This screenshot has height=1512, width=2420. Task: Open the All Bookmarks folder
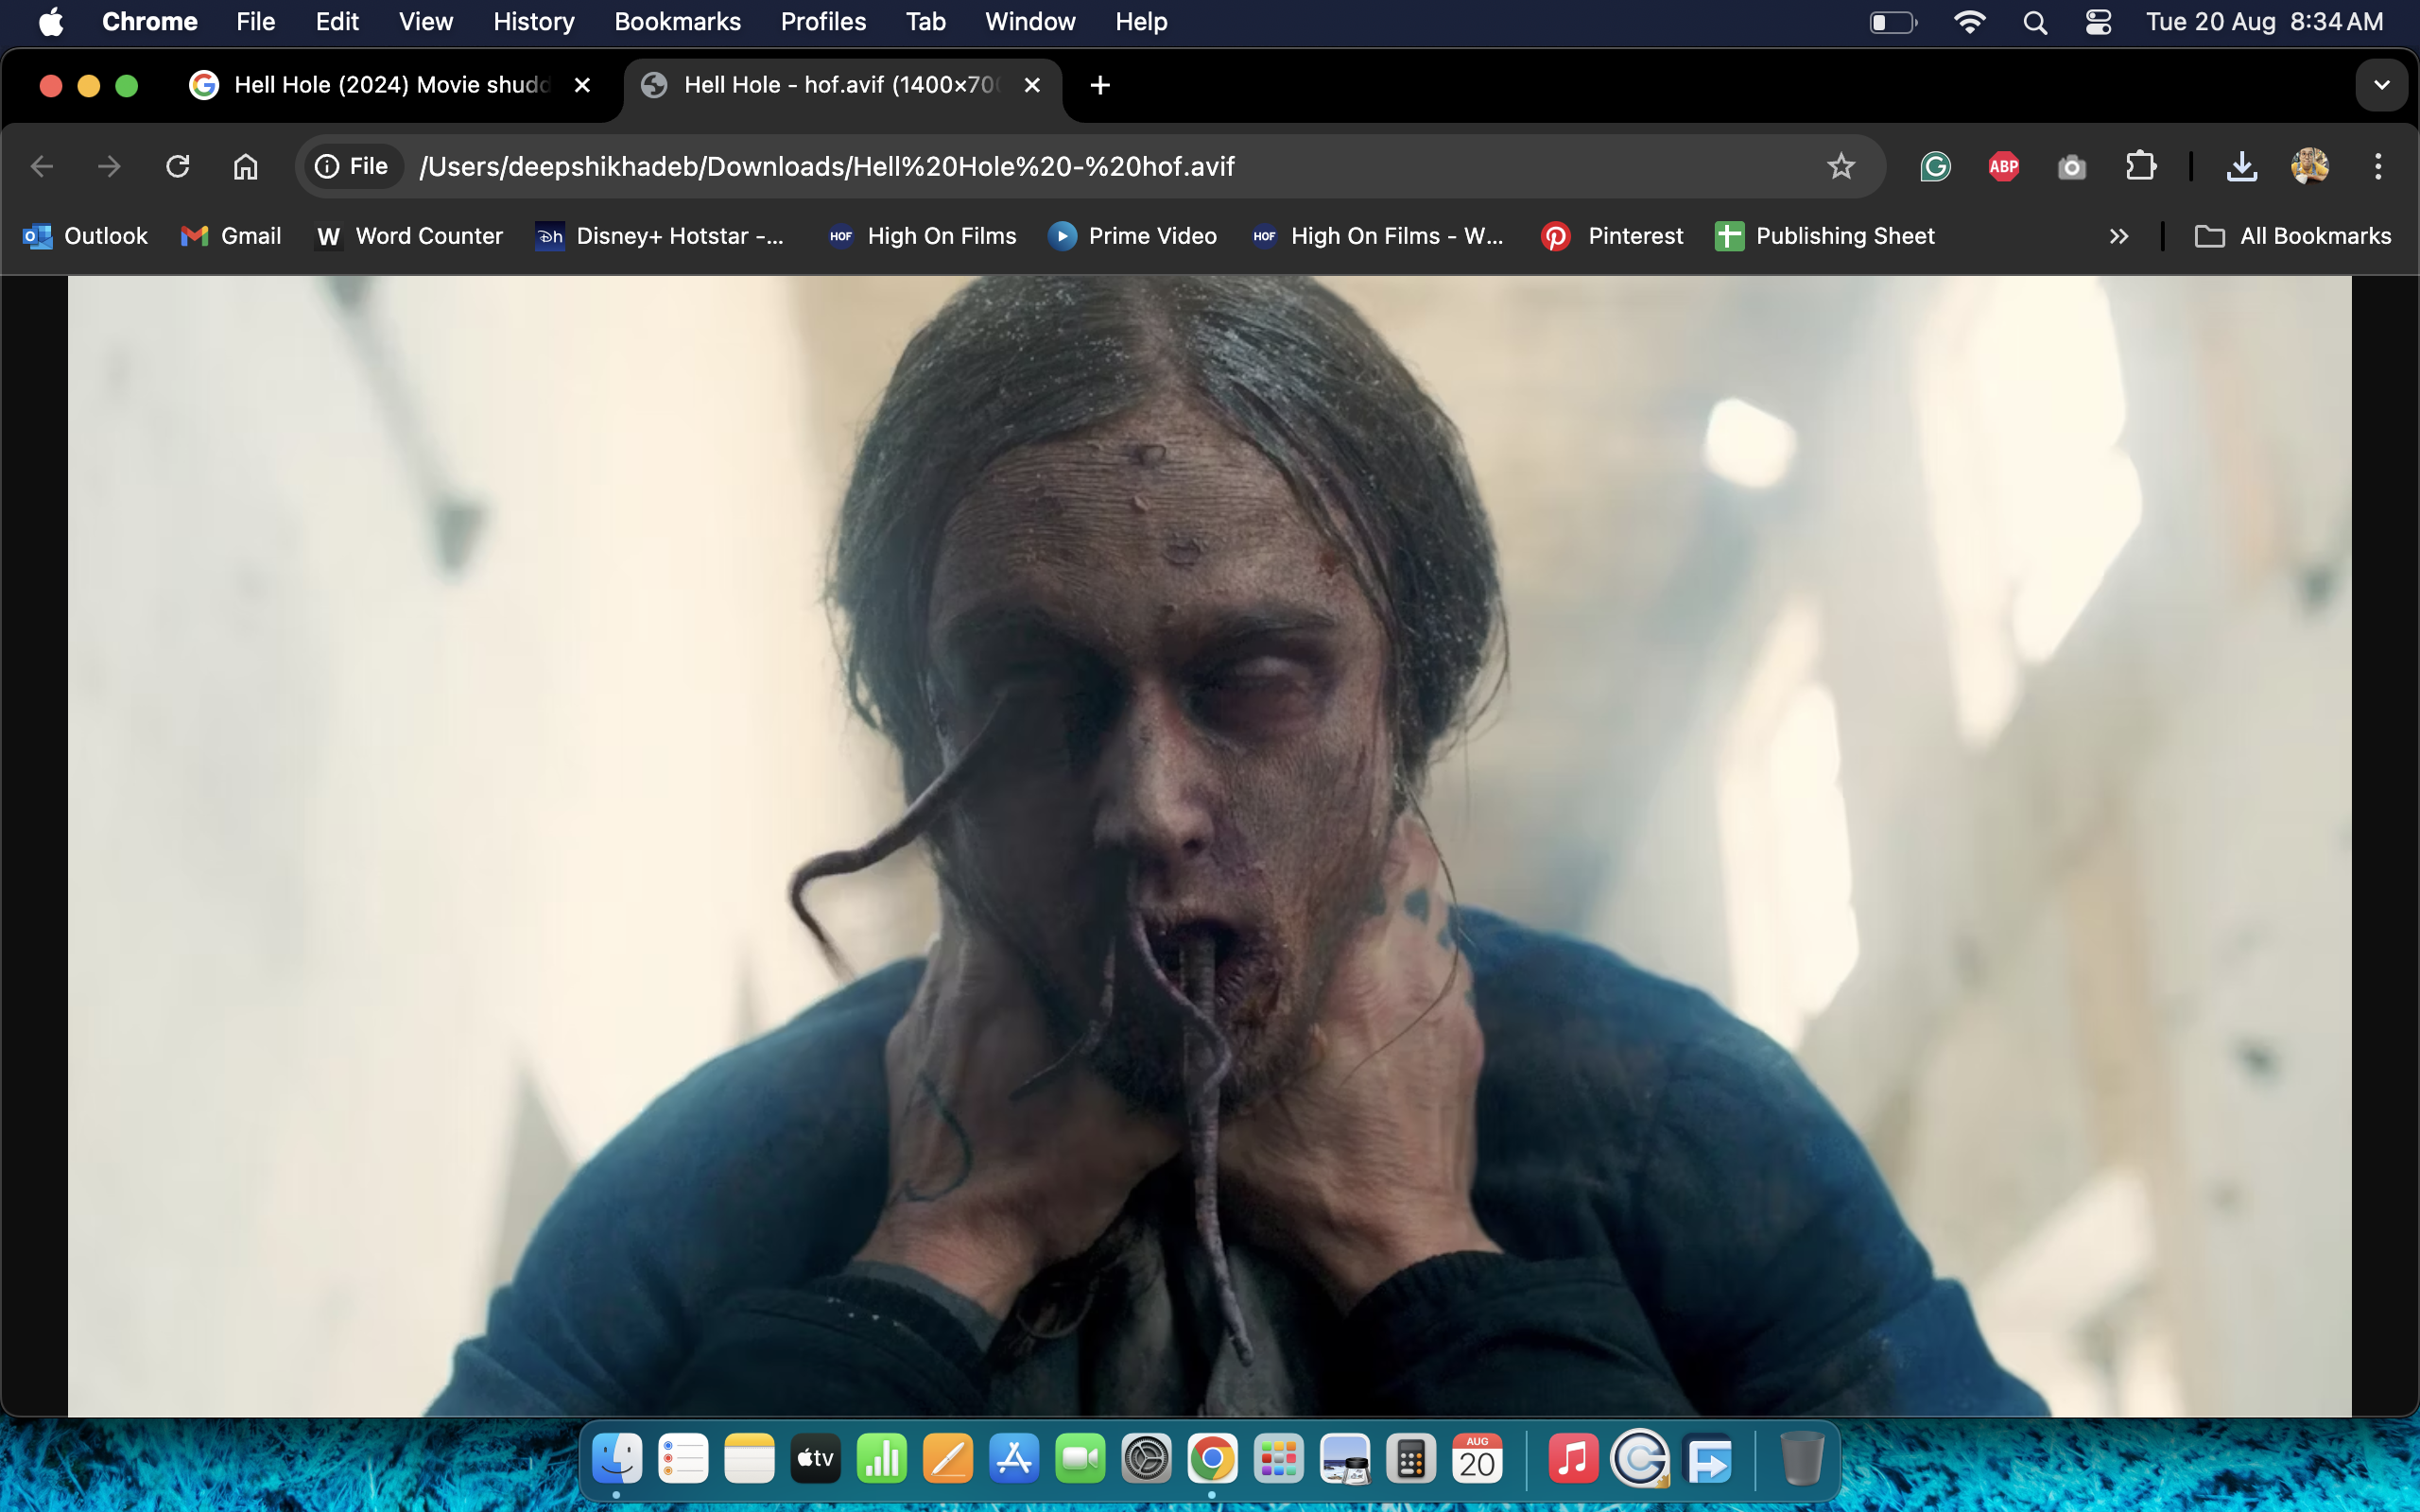click(2292, 236)
